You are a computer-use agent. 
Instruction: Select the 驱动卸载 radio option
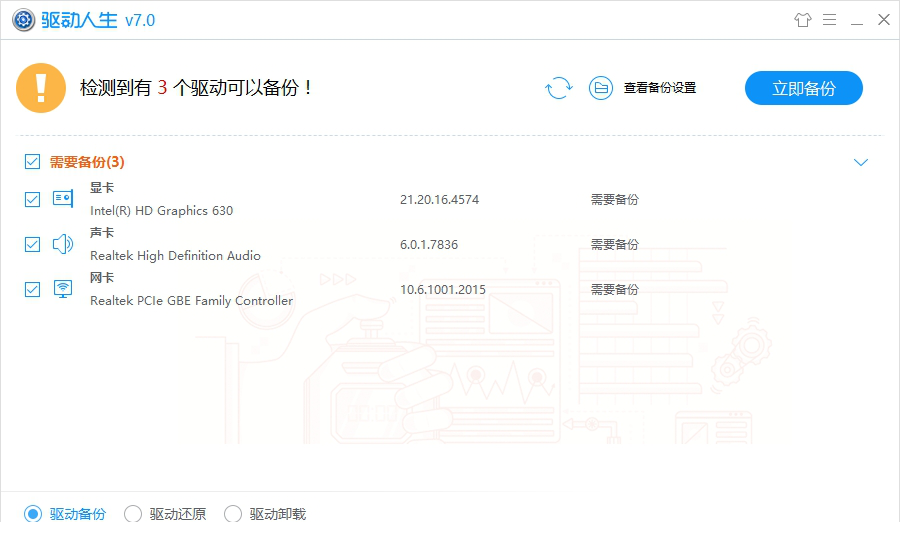tap(233, 514)
